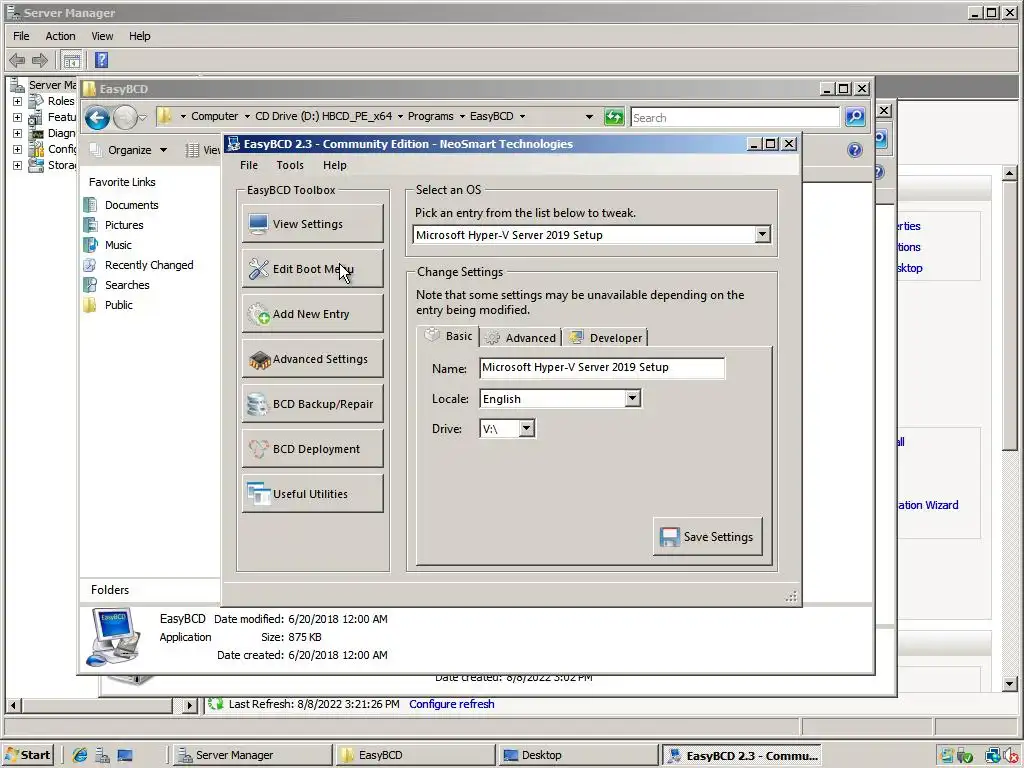Open Pictures favorite link

pyautogui.click(x=124, y=225)
